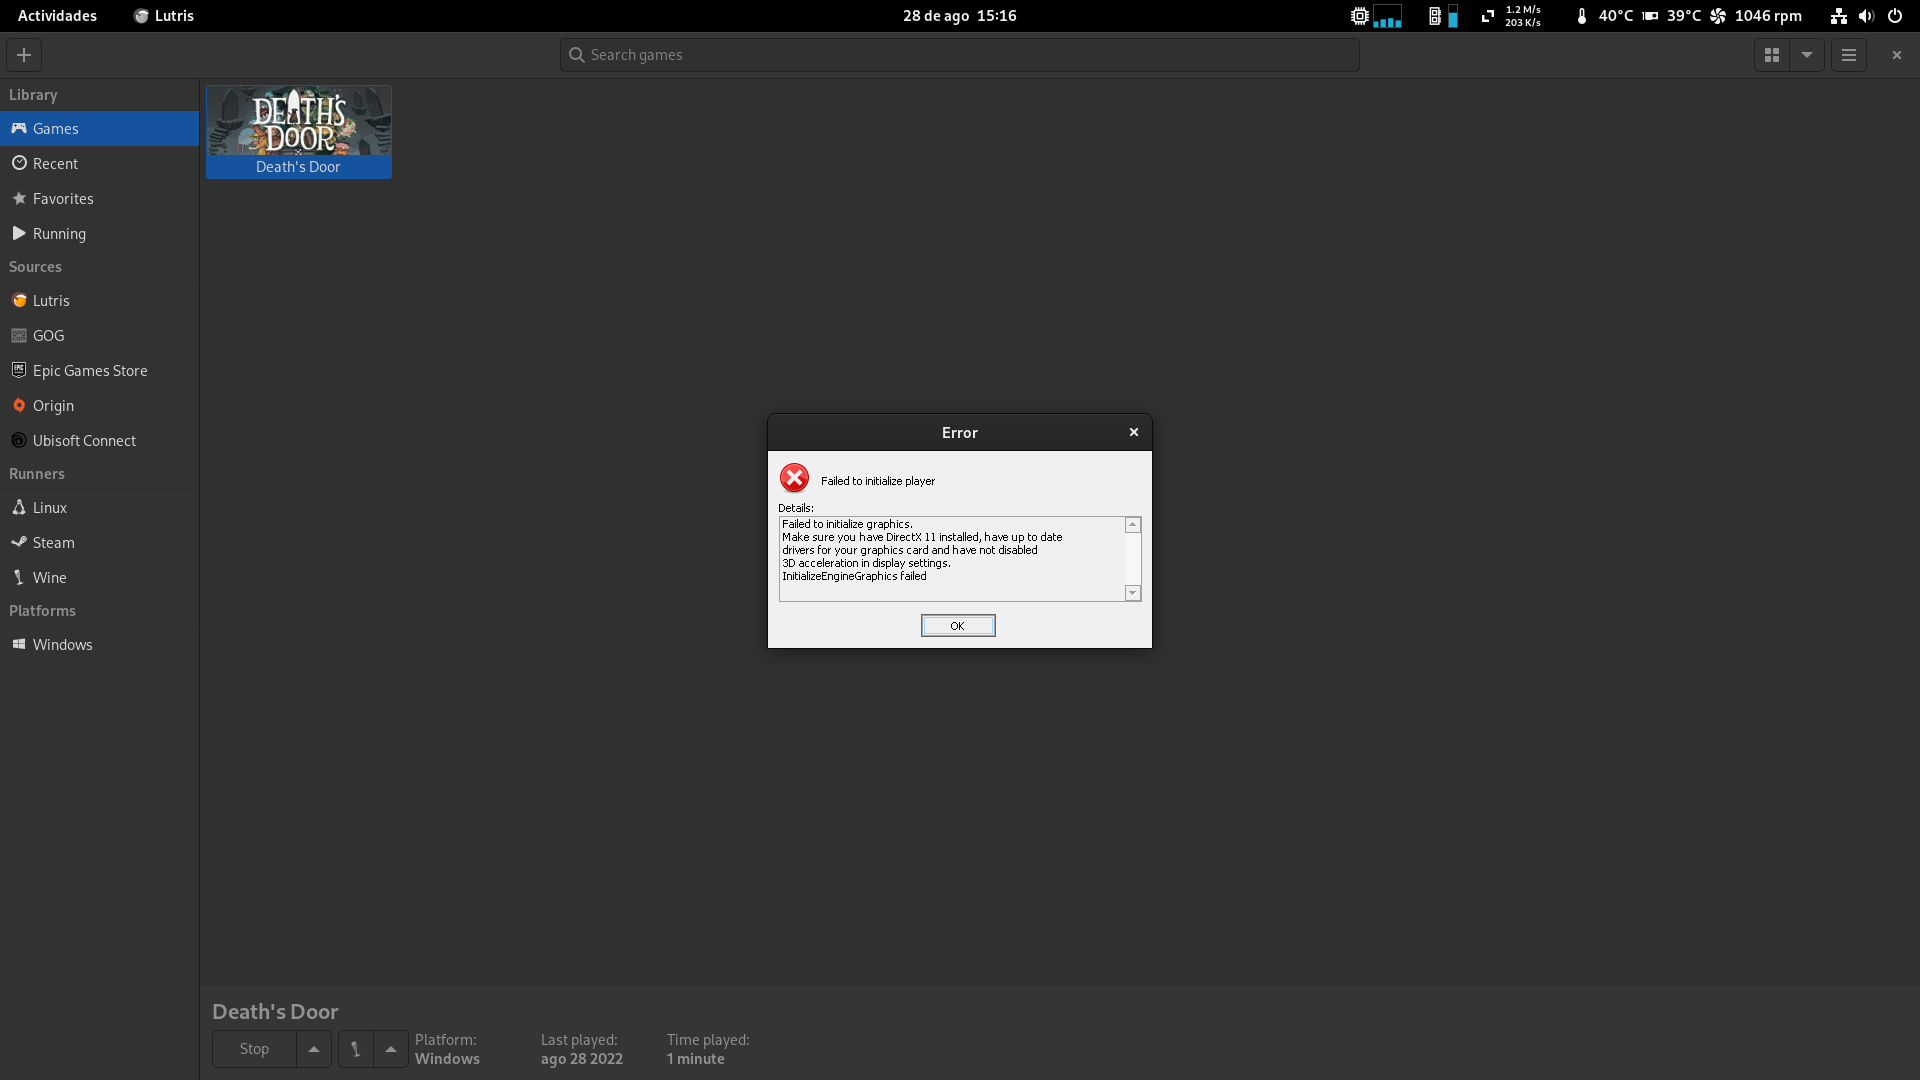
Task: Add a new game with the plus icon
Action: click(x=23, y=55)
